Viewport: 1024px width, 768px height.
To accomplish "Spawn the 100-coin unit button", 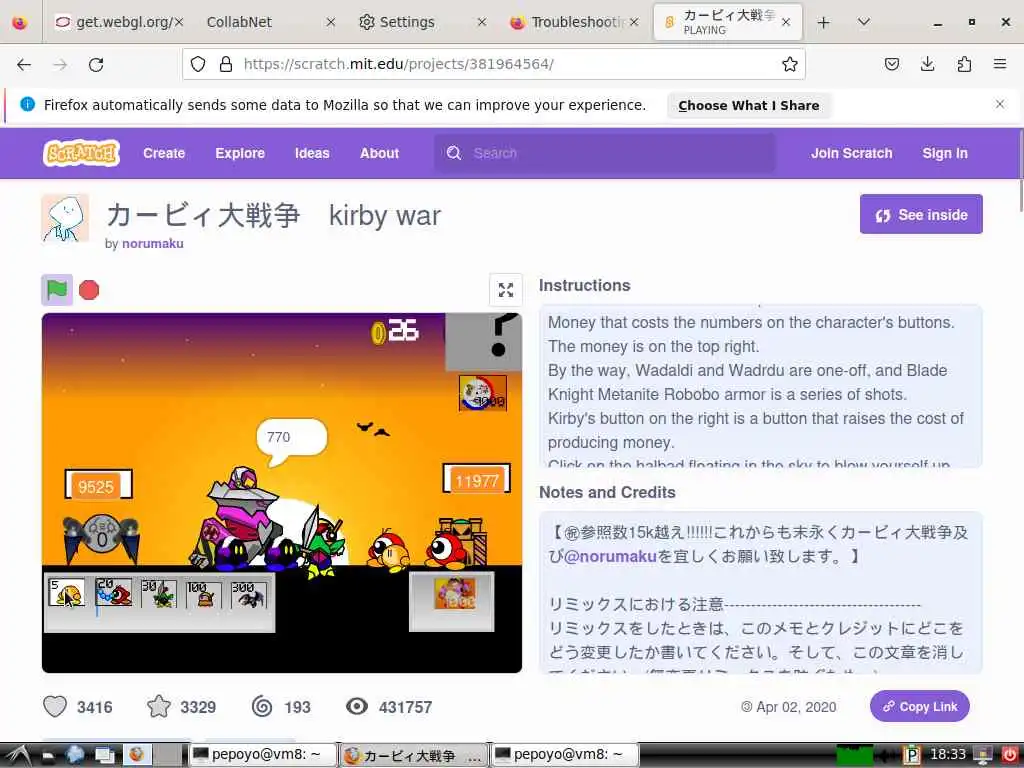I will click(204, 594).
